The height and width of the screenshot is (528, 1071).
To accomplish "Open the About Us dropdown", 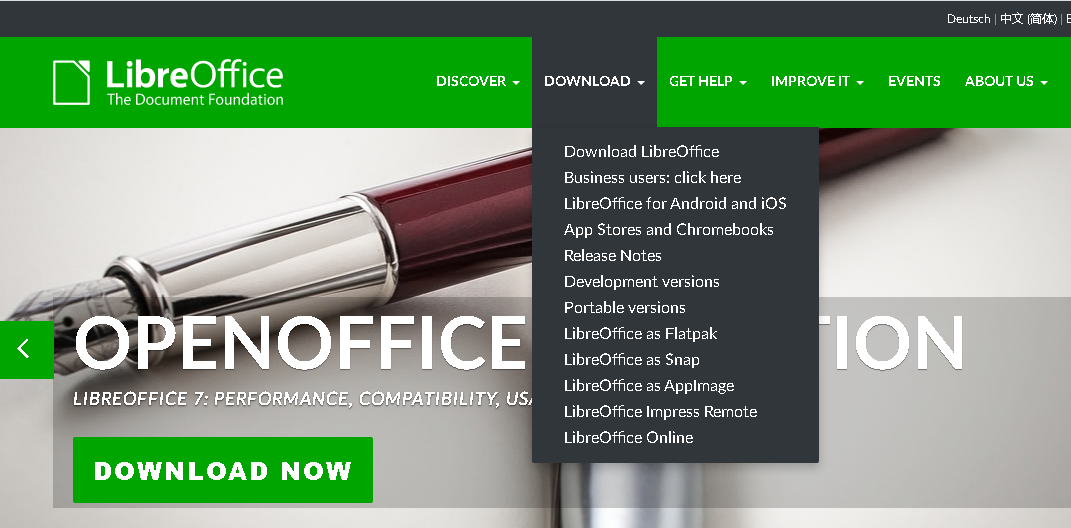I will tap(1005, 81).
